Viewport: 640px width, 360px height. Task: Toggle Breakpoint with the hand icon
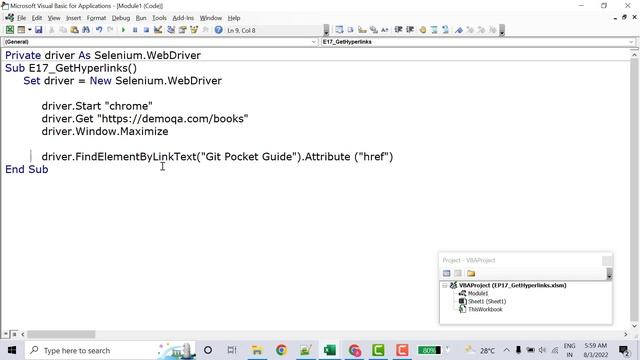[x=423, y=30]
